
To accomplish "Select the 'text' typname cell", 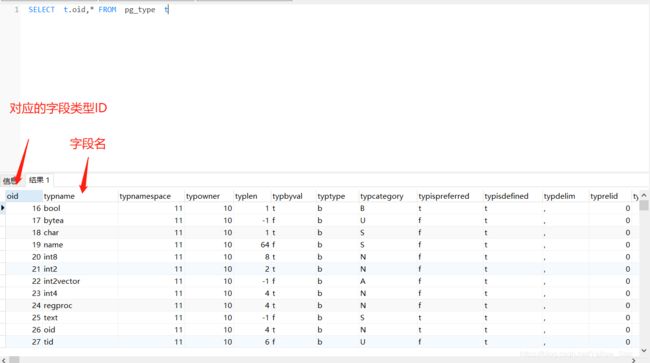I will 80,317.
